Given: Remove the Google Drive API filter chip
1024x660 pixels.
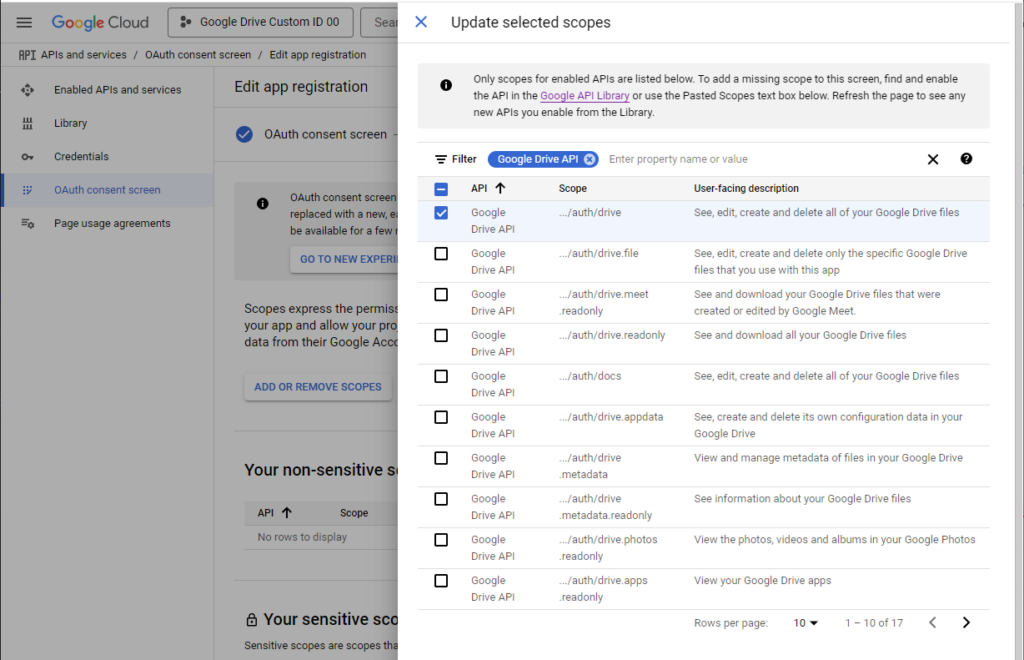Looking at the screenshot, I should pyautogui.click(x=590, y=159).
